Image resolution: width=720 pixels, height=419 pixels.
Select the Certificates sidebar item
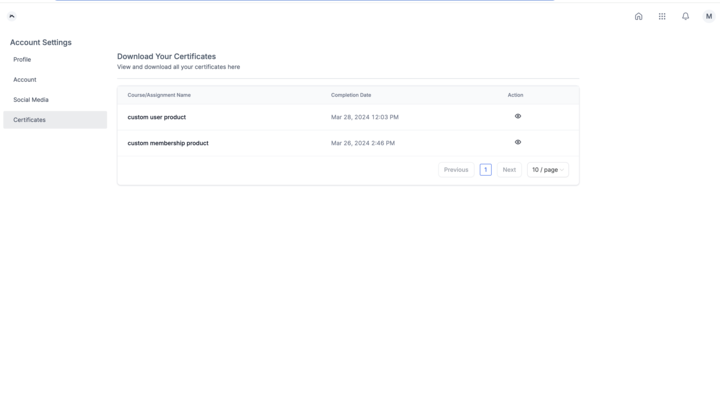tap(55, 120)
